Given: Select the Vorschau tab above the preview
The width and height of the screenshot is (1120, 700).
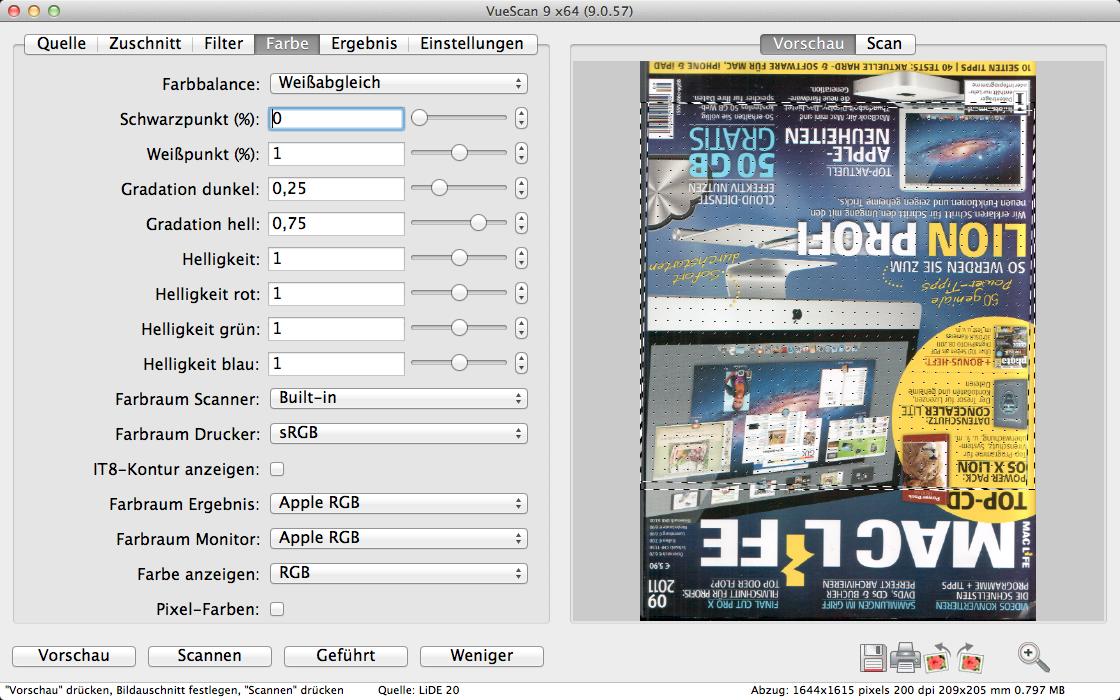Looking at the screenshot, I should click(808, 44).
